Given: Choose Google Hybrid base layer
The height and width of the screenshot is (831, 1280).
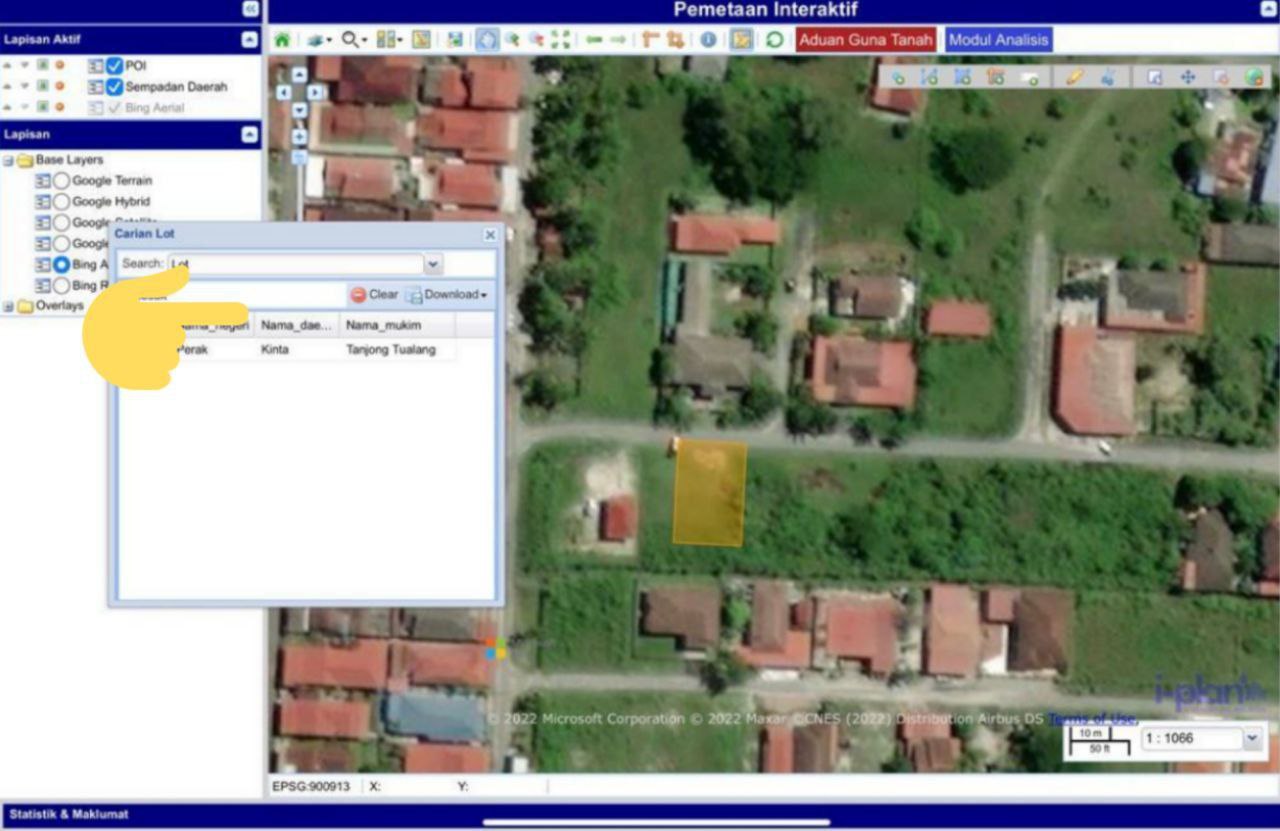Looking at the screenshot, I should 61,202.
